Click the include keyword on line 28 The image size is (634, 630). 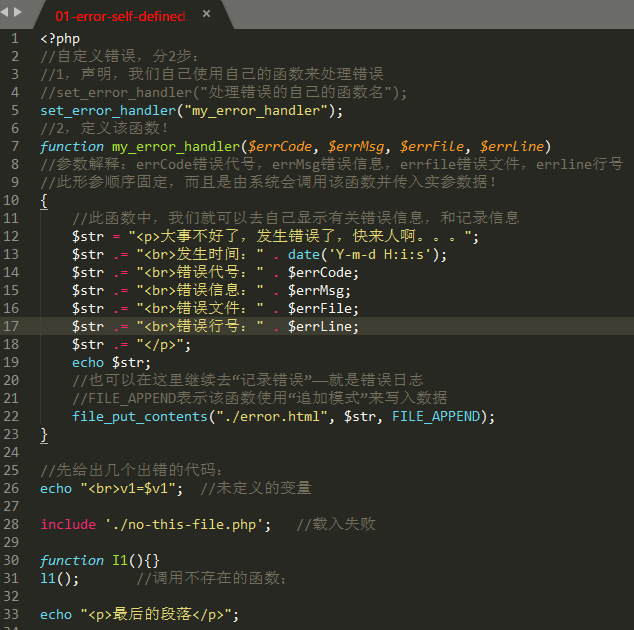[x=68, y=525]
